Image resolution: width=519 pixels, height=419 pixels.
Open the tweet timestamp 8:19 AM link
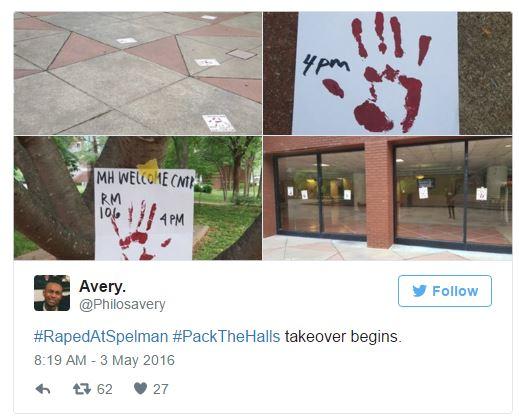pos(60,361)
